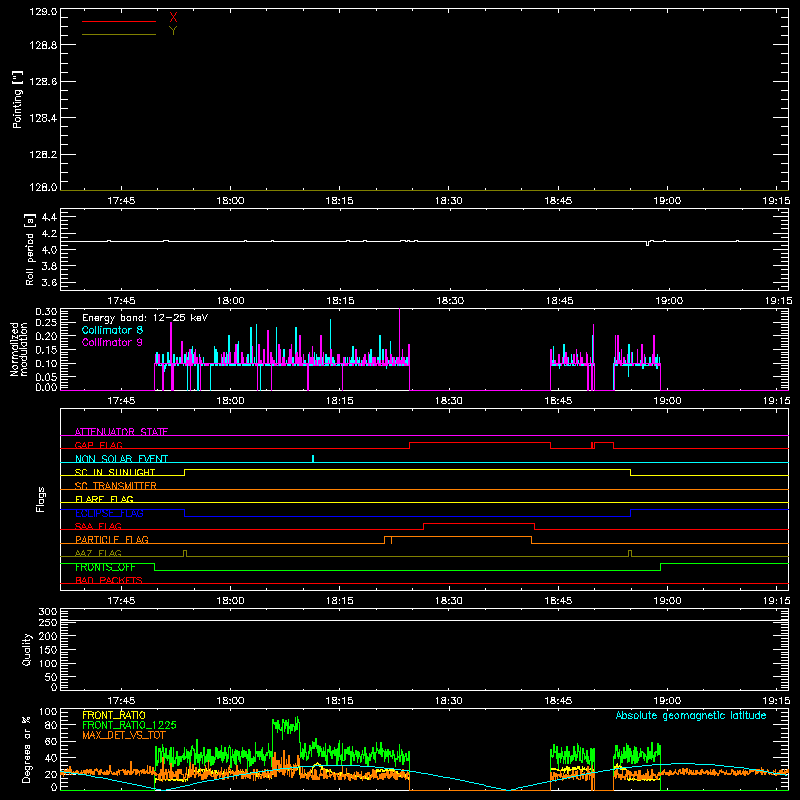Click the 128.8 tick on Pointing axis
This screenshot has height=800, width=800.
coord(43,45)
